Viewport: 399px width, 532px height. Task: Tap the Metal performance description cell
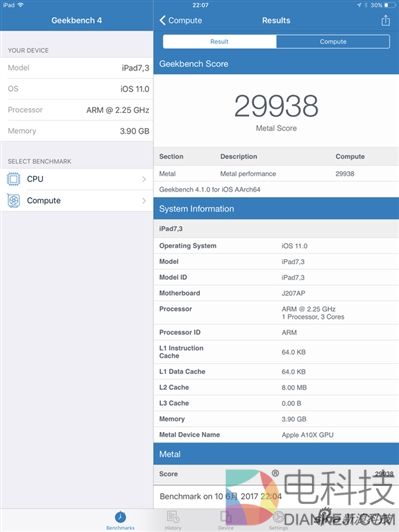(x=248, y=174)
